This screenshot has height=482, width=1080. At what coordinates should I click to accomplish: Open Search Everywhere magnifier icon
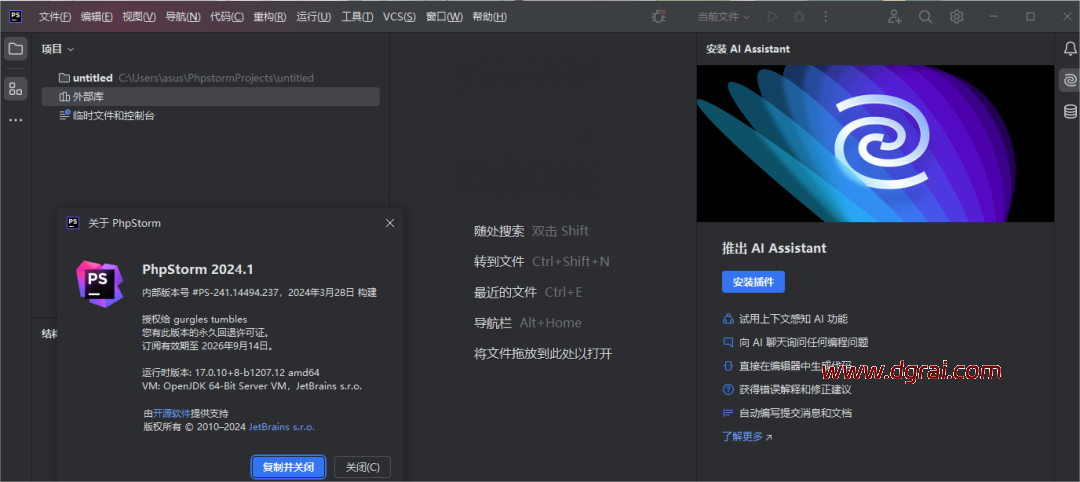[925, 17]
